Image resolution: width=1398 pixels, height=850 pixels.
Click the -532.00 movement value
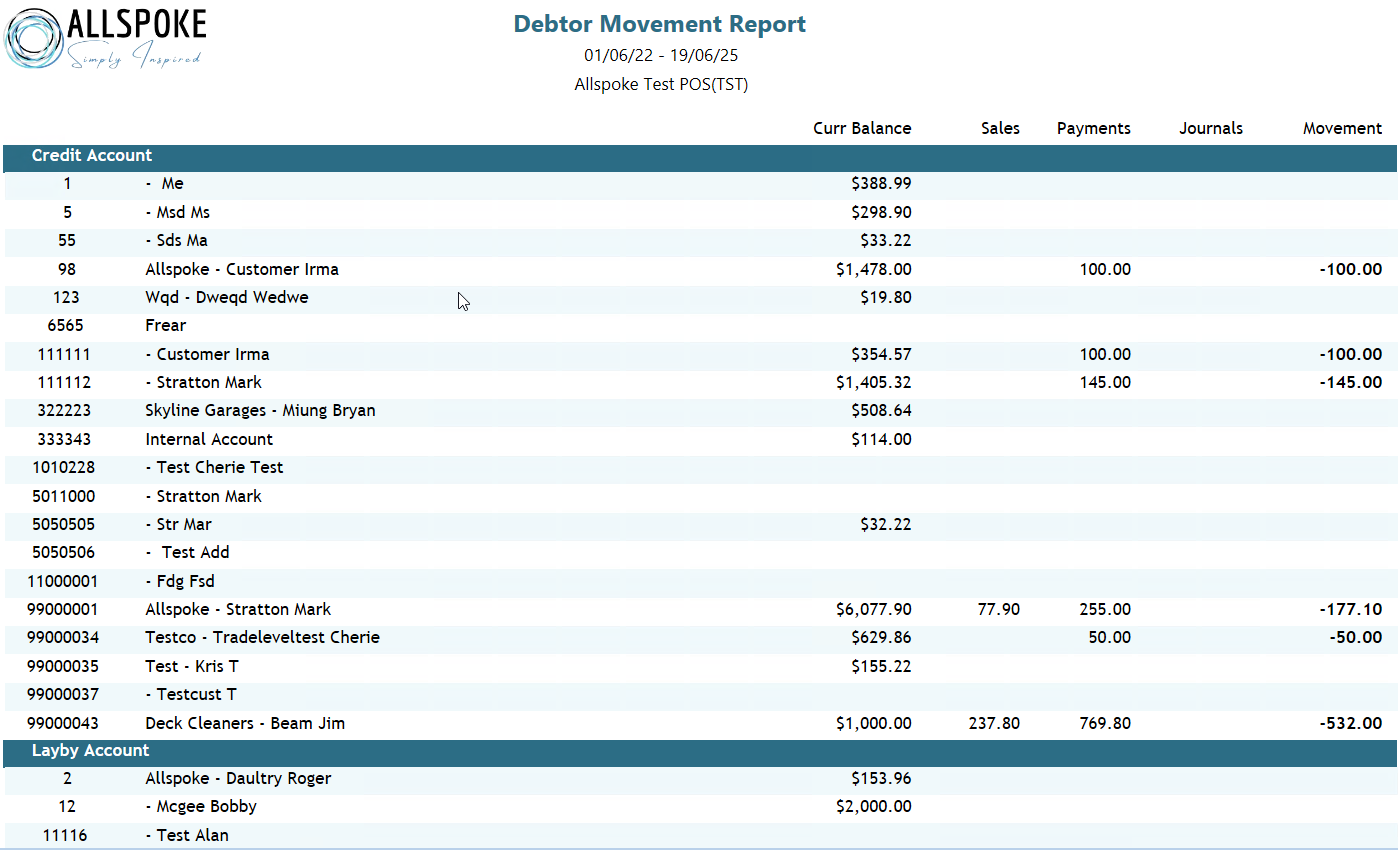pyautogui.click(x=1350, y=723)
